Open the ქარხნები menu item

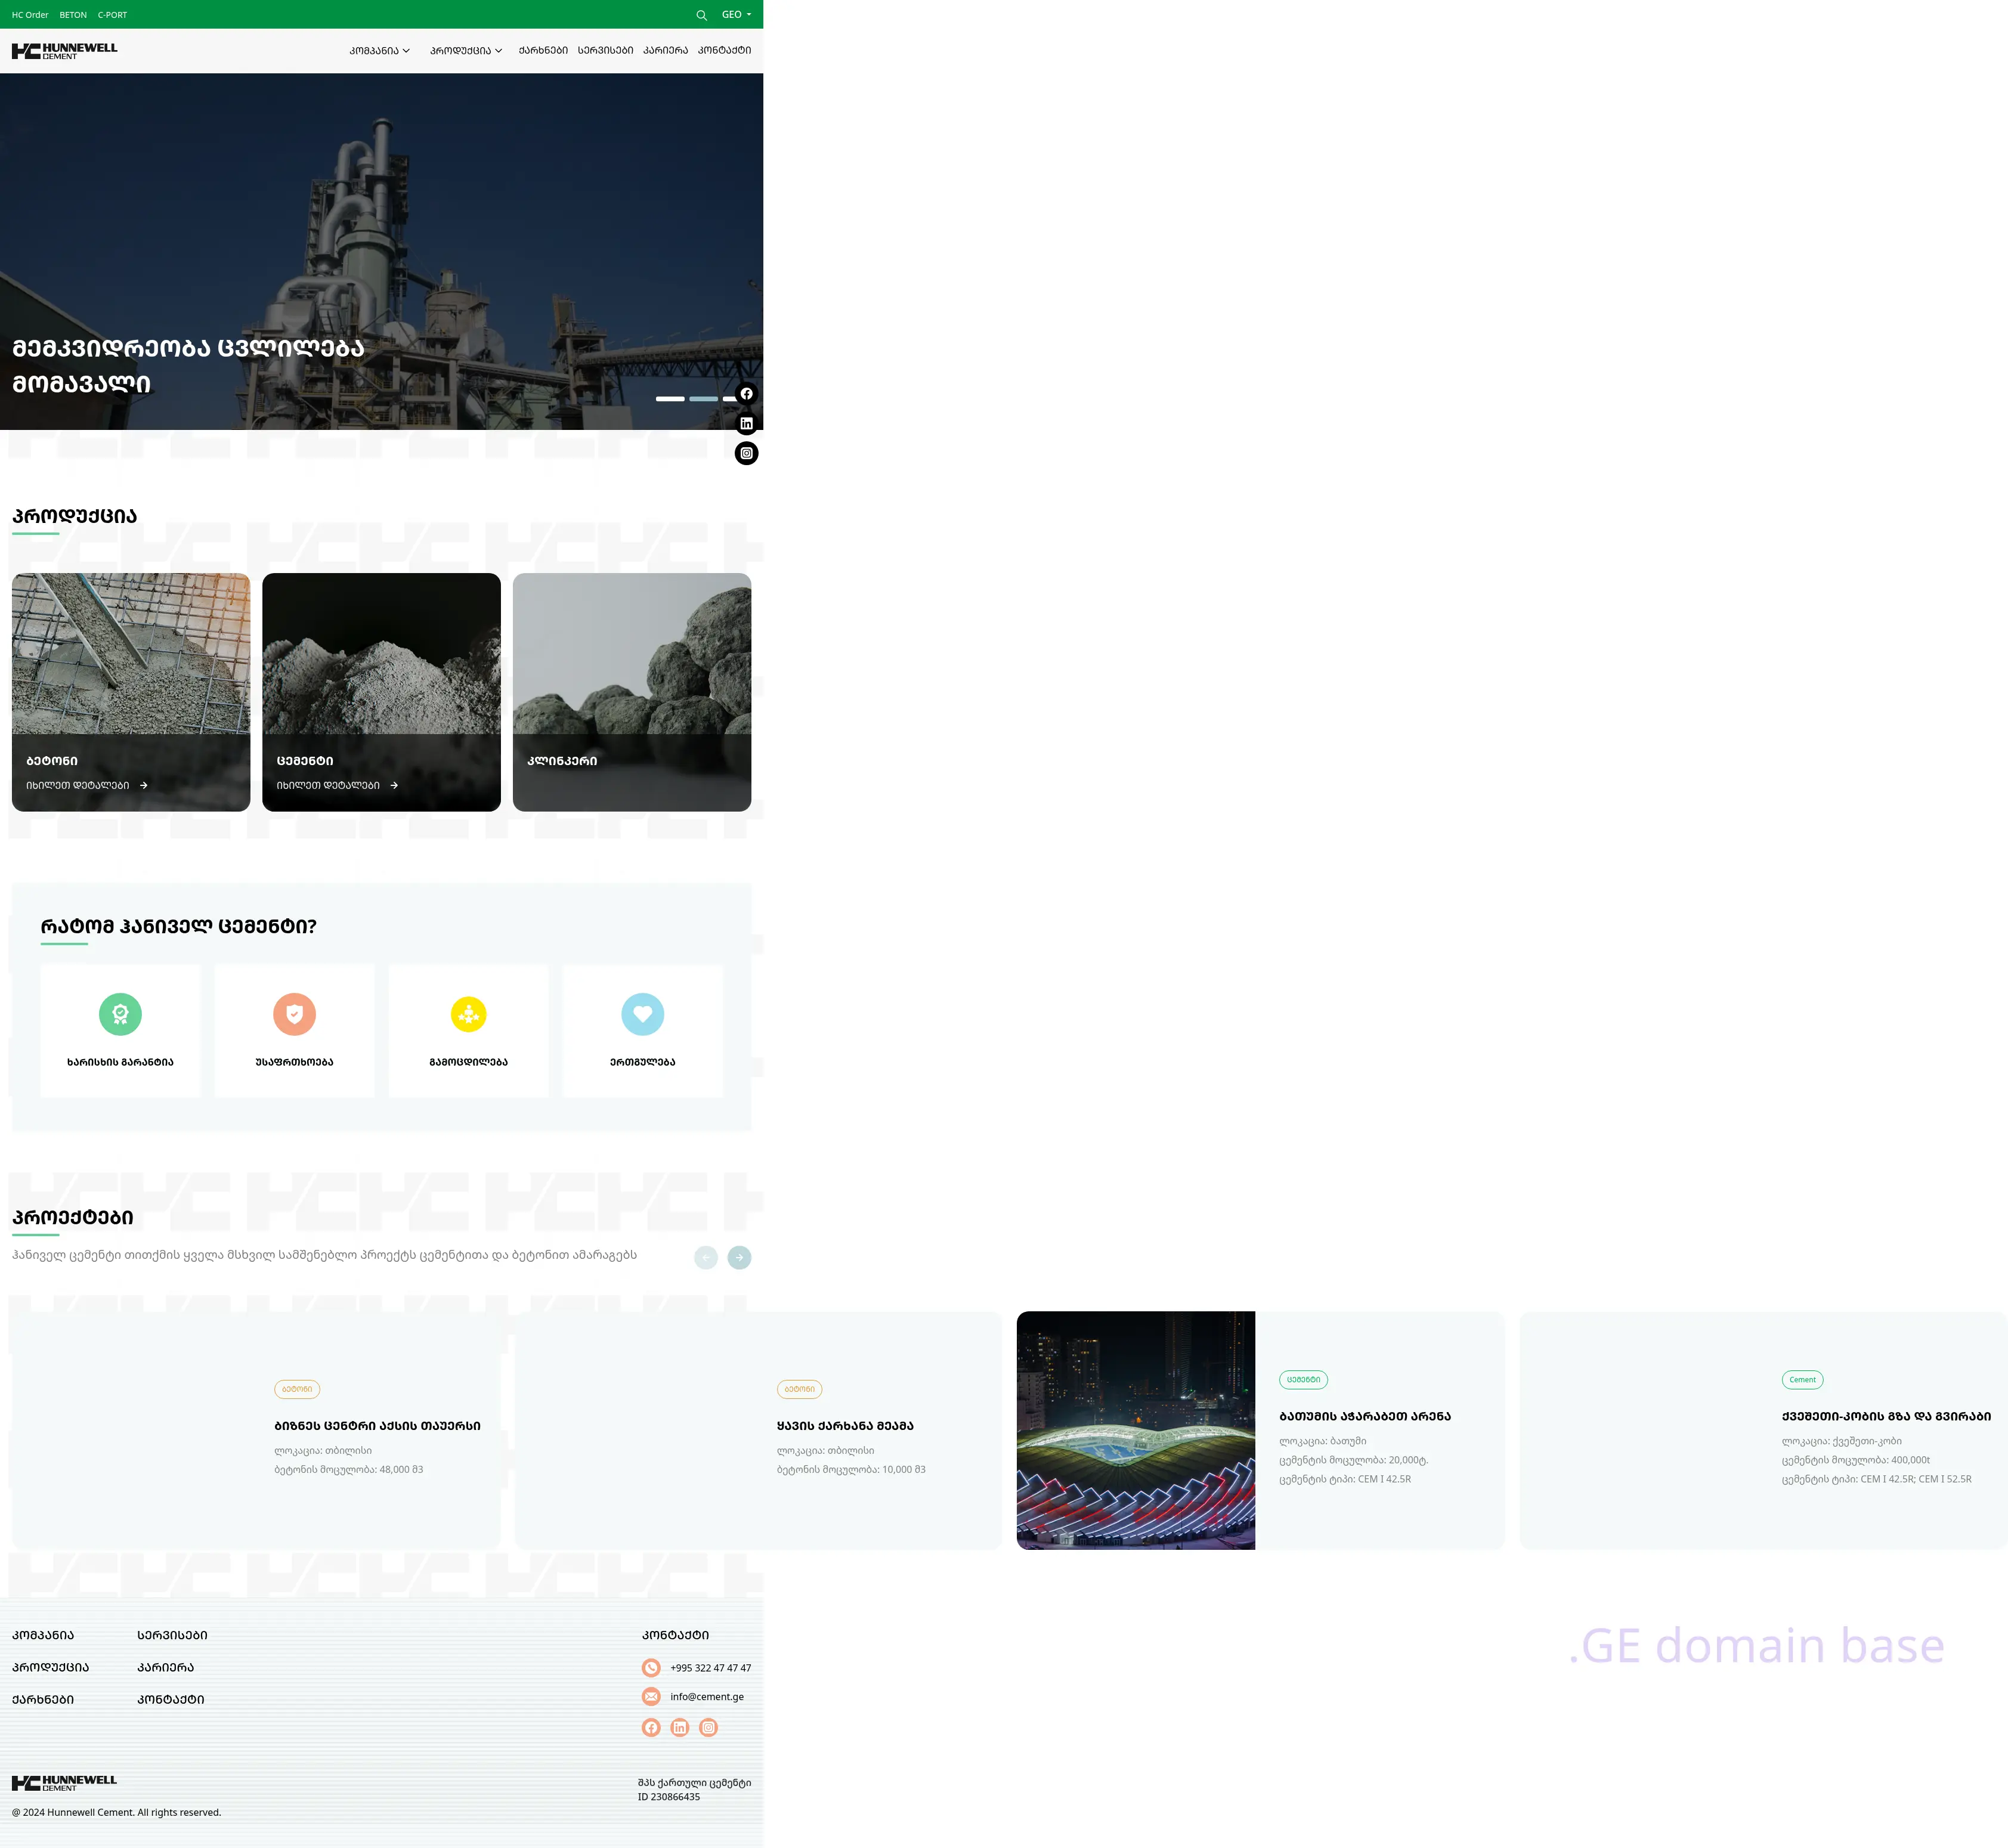543,50
